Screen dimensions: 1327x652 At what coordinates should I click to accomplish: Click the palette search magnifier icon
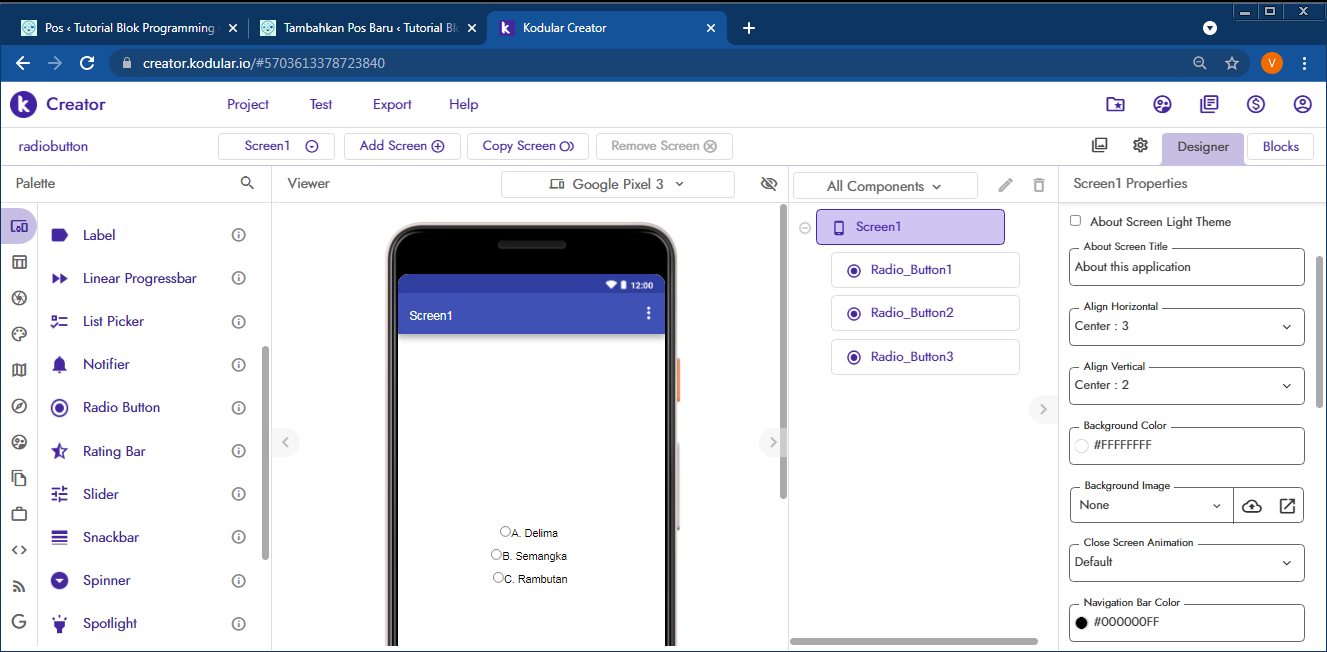[x=247, y=183]
